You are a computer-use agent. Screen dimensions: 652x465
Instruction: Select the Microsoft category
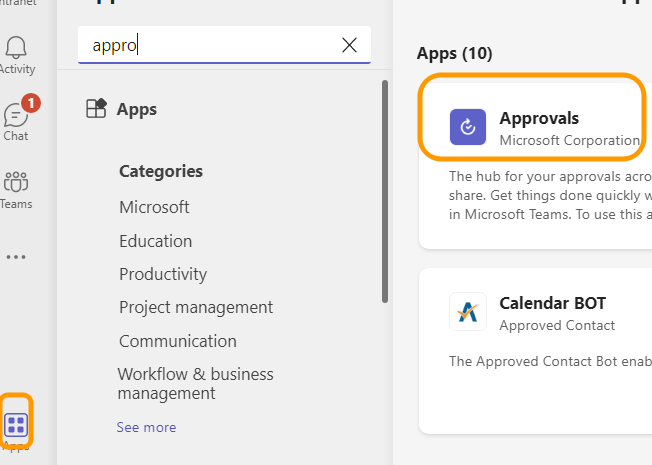[x=154, y=207]
